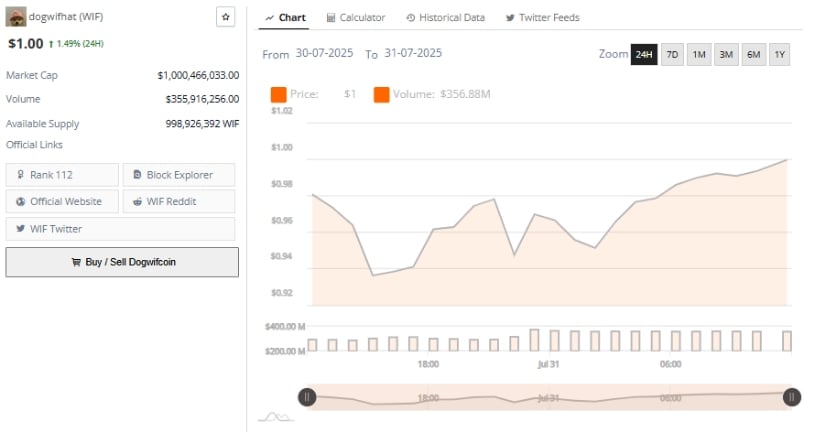Image resolution: width=825 pixels, height=432 pixels.
Task: Click Buy / Sell Dogwifcoin button
Action: [x=122, y=262]
